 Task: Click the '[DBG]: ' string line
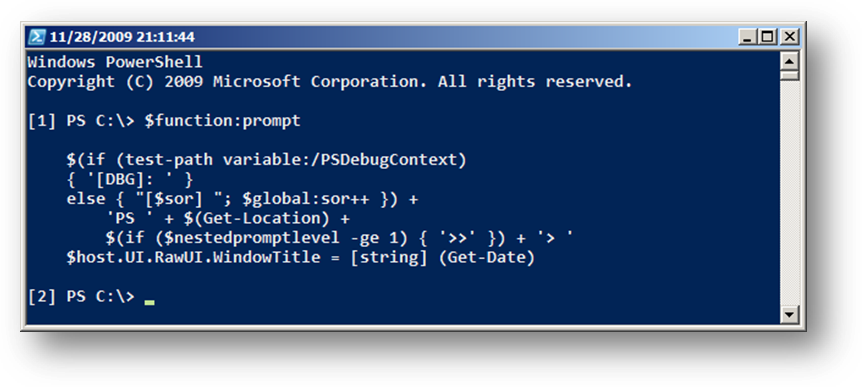click(x=130, y=180)
